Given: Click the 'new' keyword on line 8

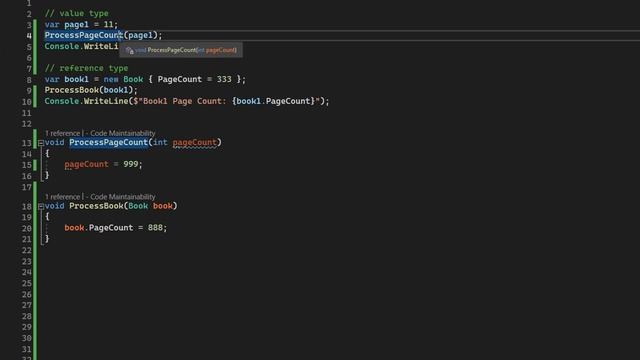Looking at the screenshot, I should (x=111, y=79).
